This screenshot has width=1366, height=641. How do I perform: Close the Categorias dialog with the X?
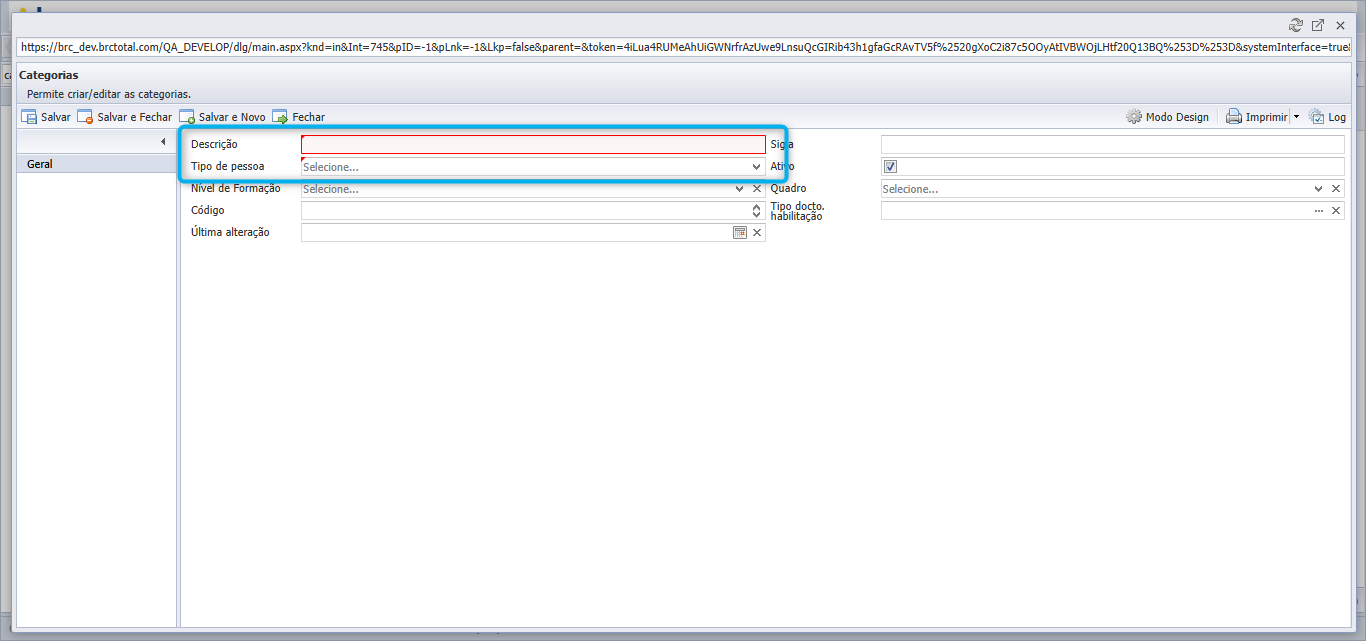[x=1340, y=26]
